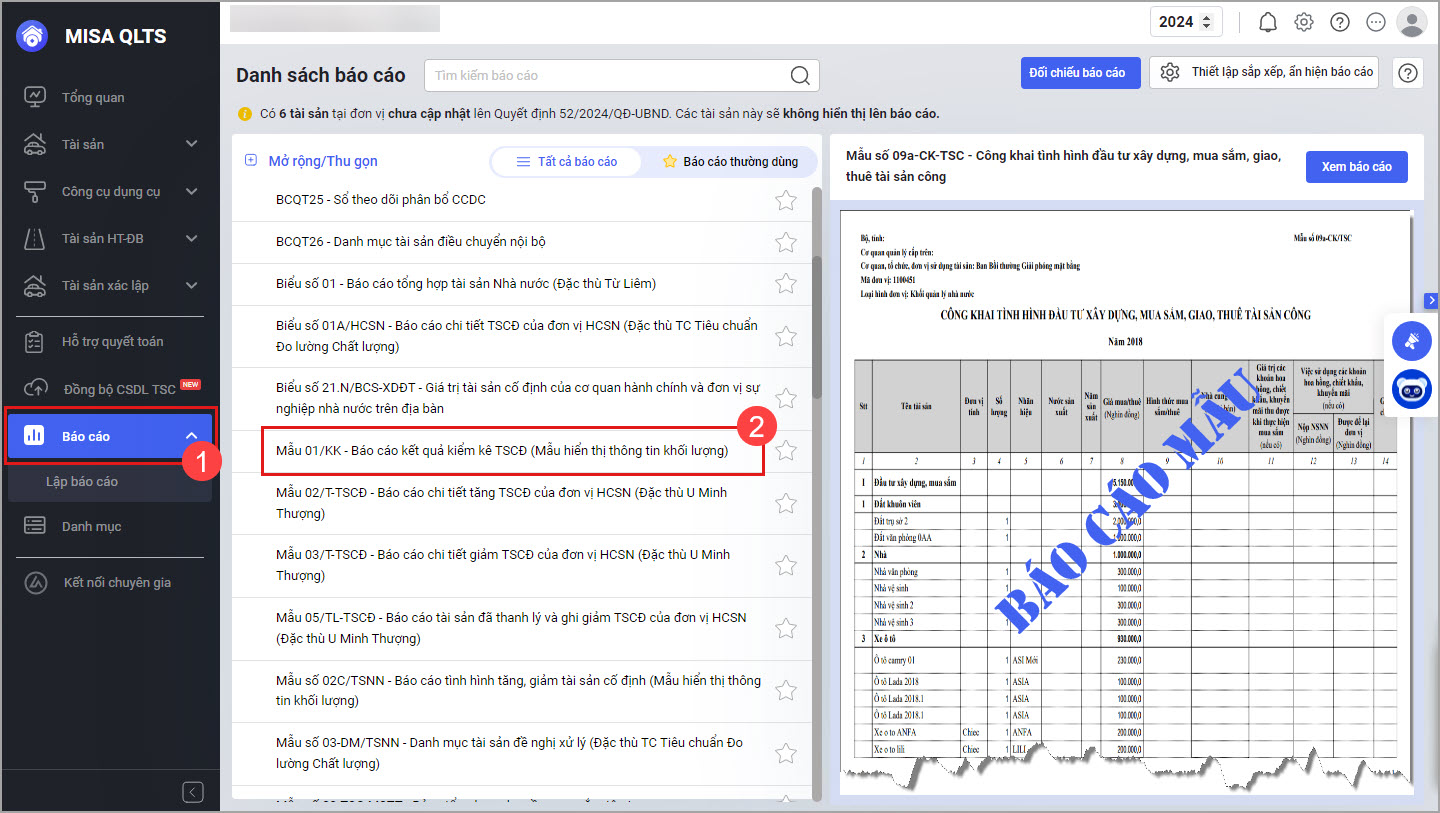Screen dimensions: 1440x813
Task: Open the settings gear in top bar
Action: [1304, 22]
